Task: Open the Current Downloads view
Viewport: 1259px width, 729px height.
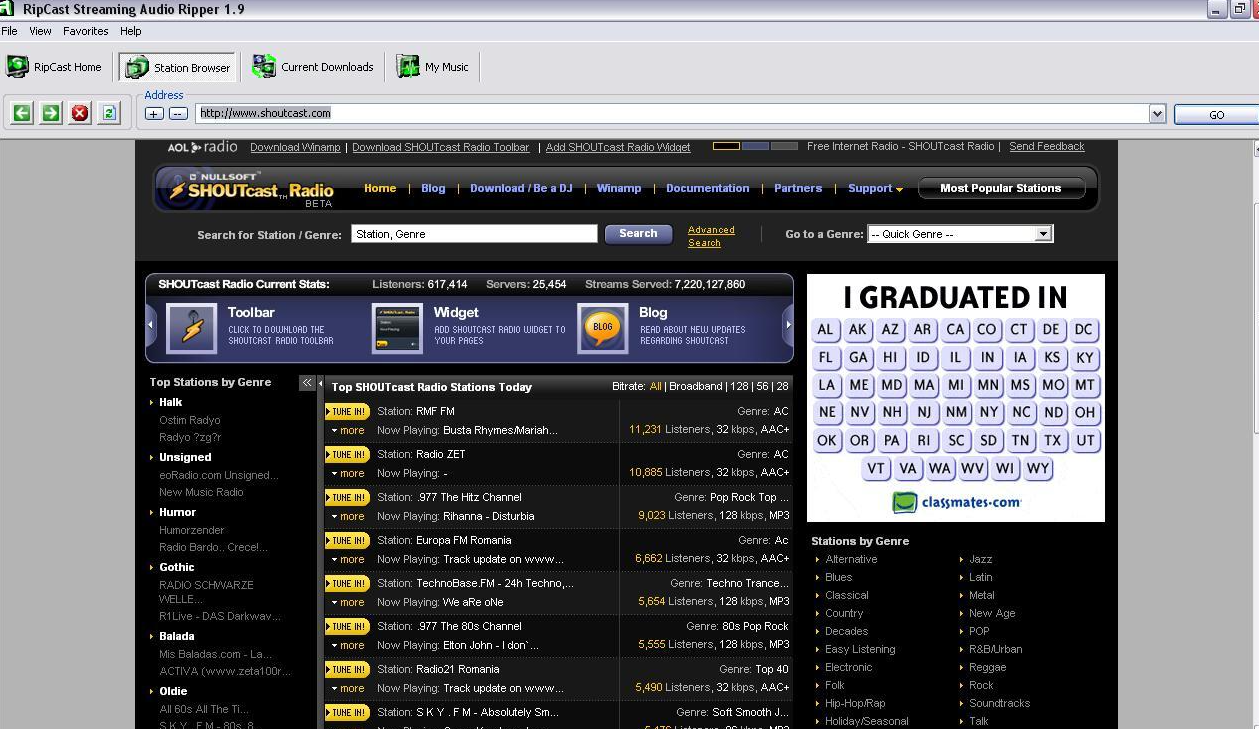Action: click(x=313, y=67)
